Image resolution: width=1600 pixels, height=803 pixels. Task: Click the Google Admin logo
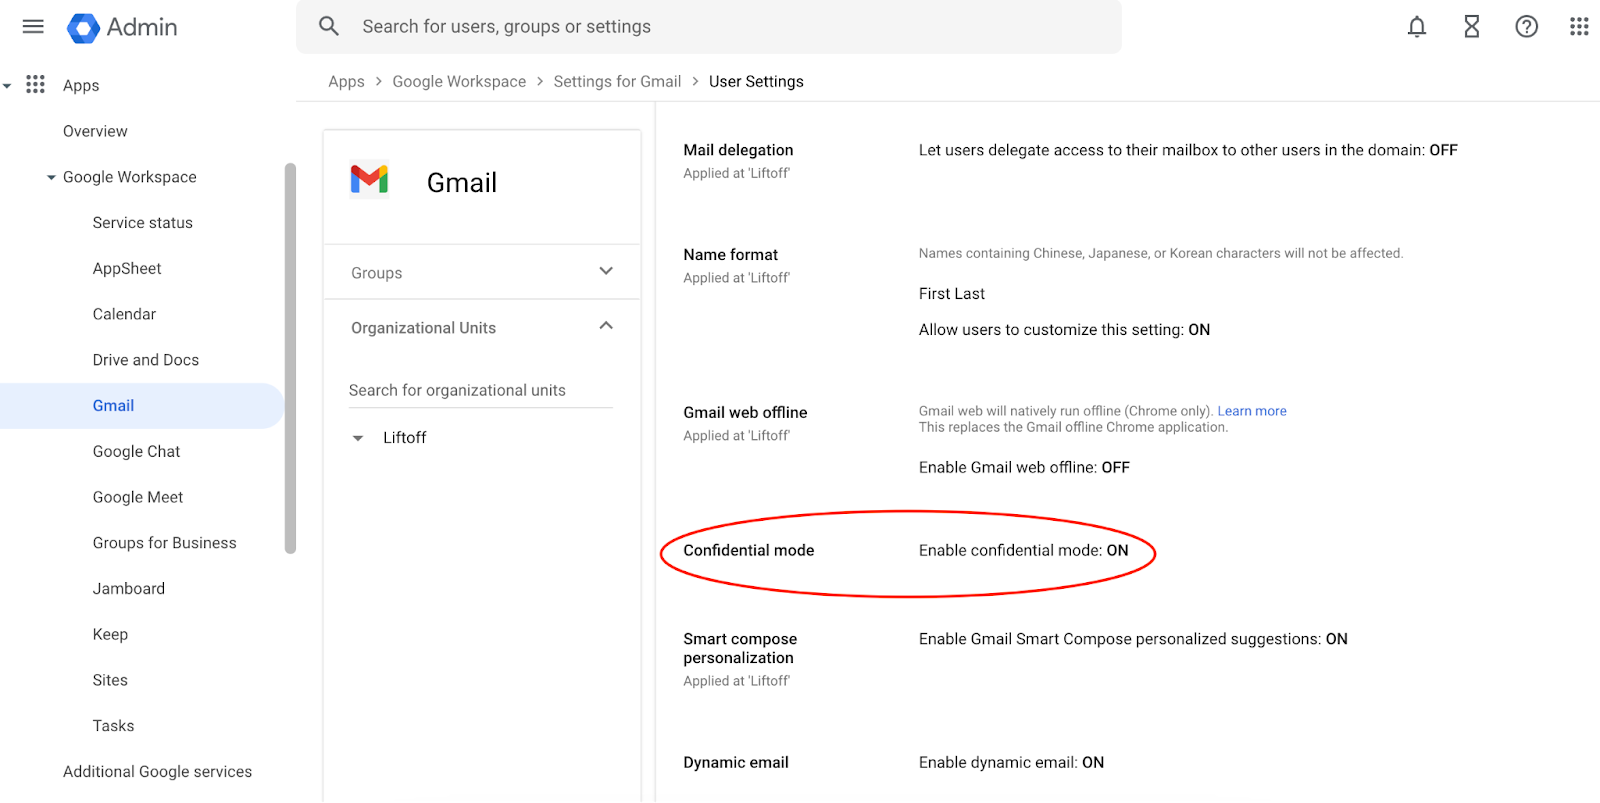[122, 27]
